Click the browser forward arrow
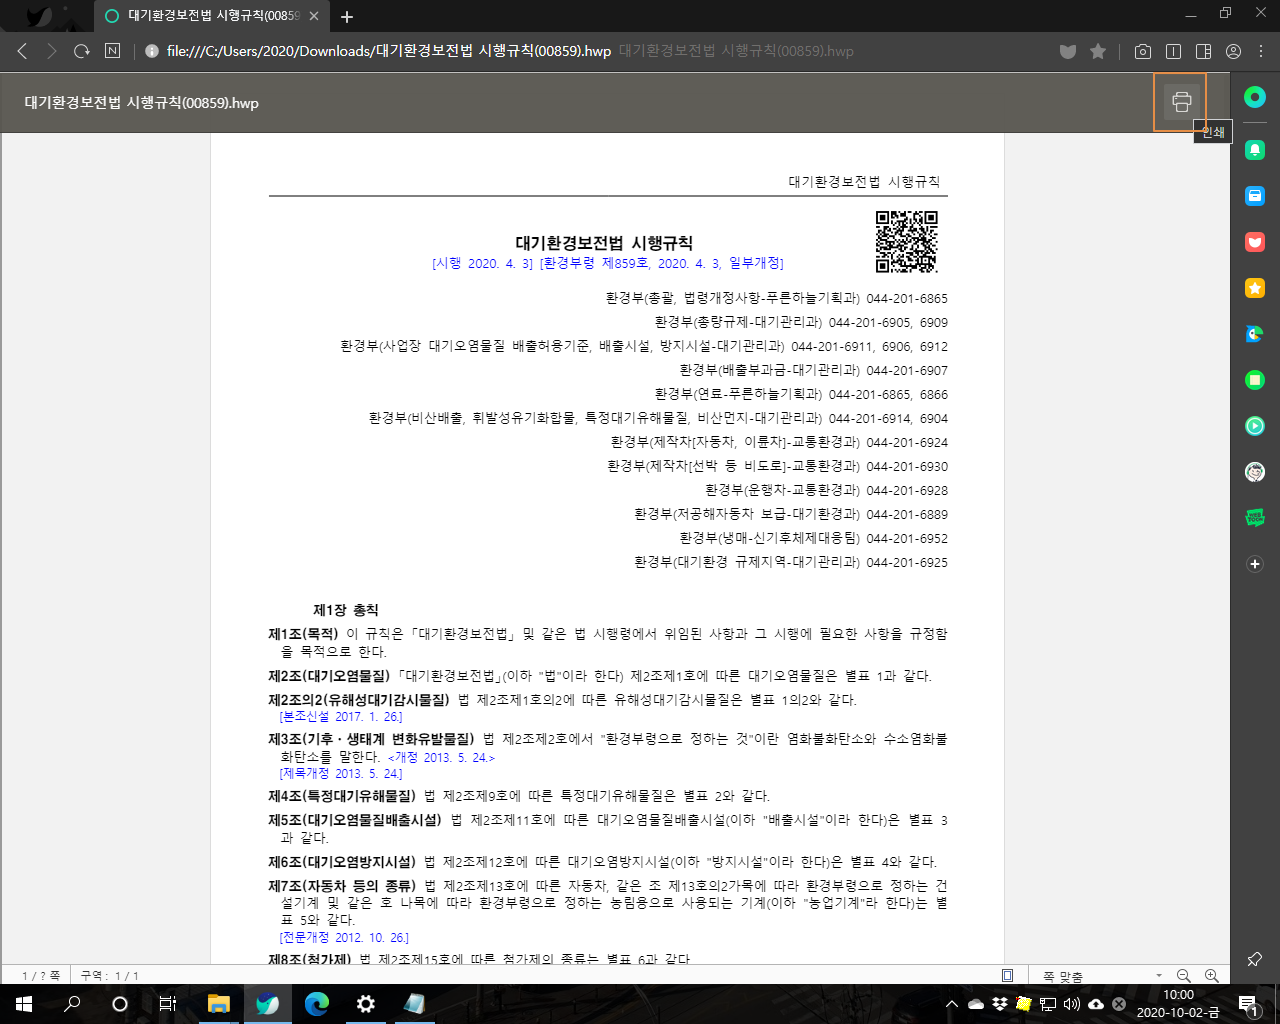This screenshot has width=1280, height=1024. [x=52, y=51]
